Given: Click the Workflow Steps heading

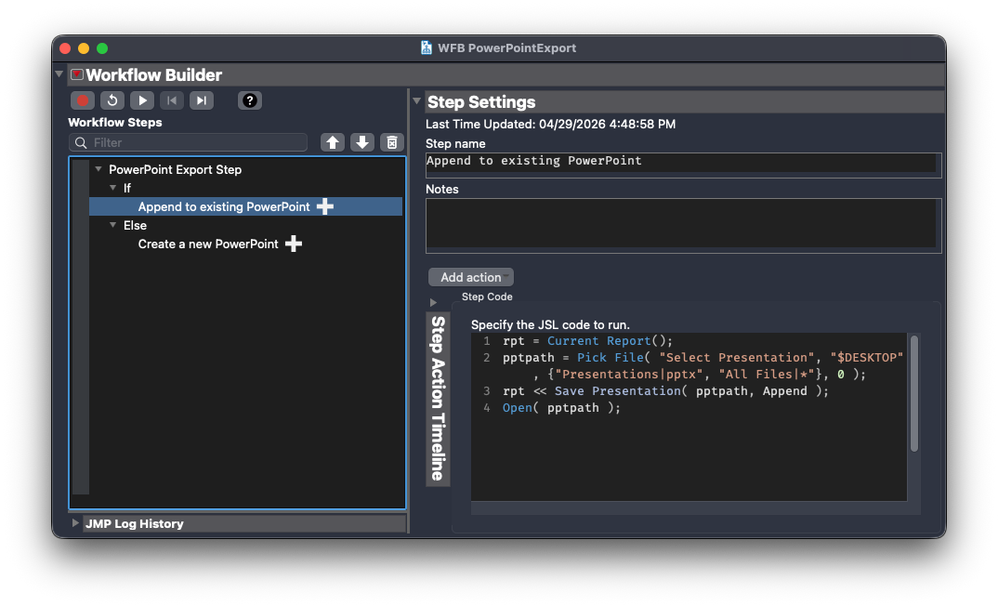Looking at the screenshot, I should coord(115,122).
